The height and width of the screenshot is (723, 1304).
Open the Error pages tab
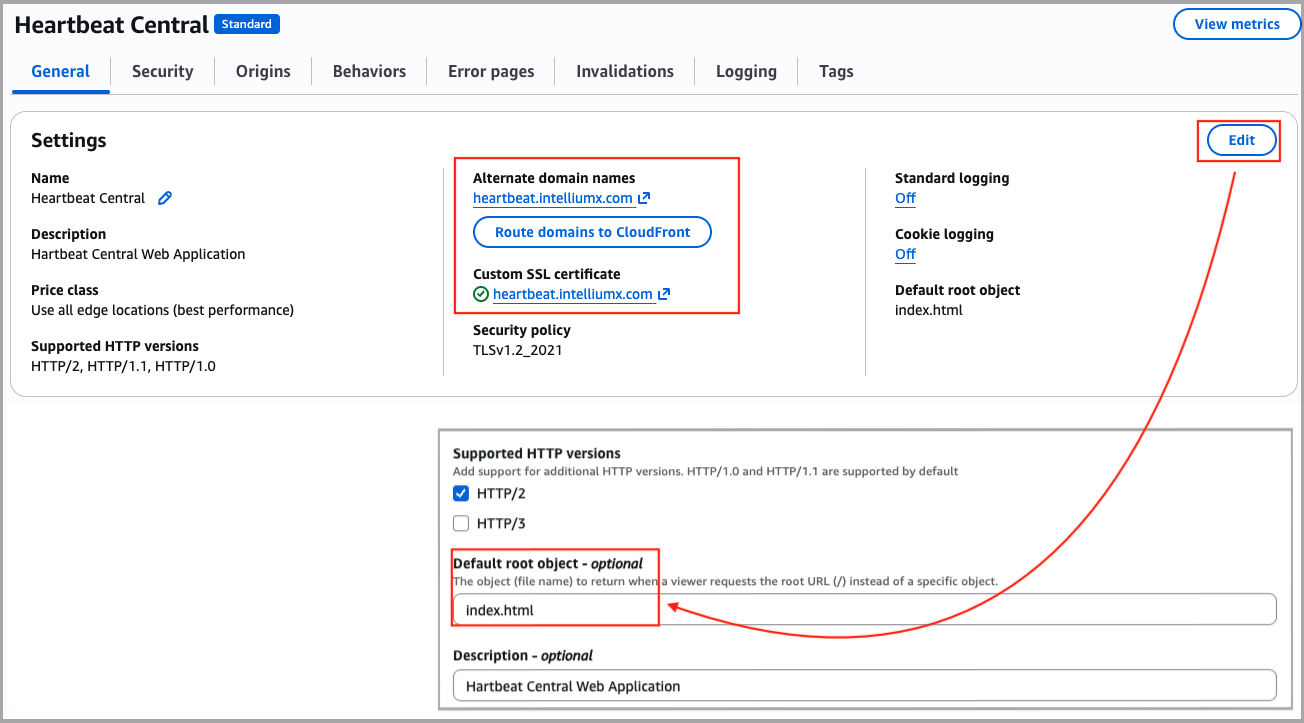491,71
